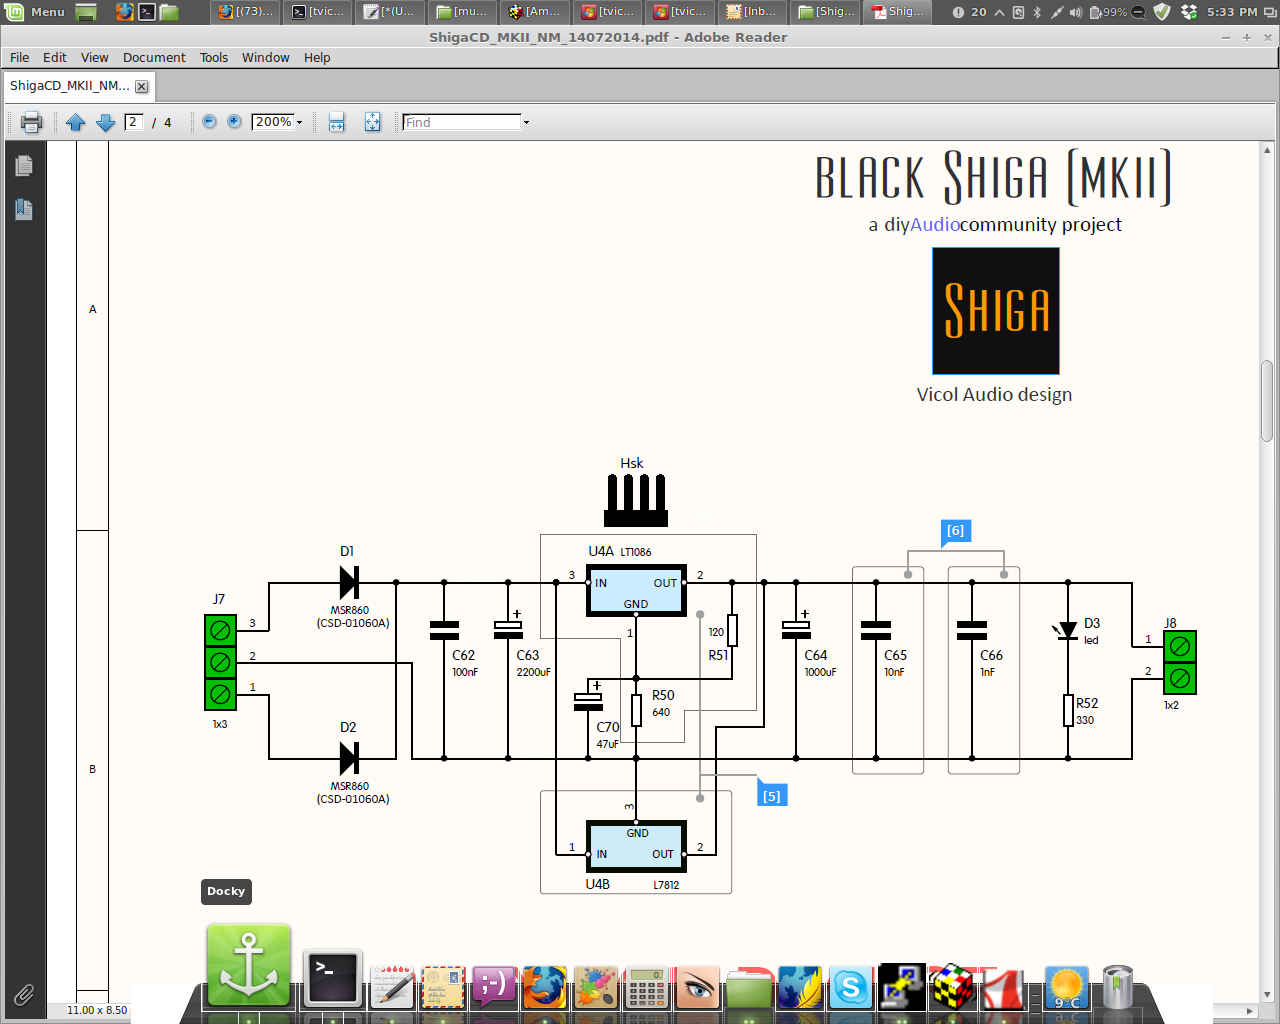Screen dimensions: 1280x1024
Task: Open the trash can in the dock
Action: coord(1117,988)
